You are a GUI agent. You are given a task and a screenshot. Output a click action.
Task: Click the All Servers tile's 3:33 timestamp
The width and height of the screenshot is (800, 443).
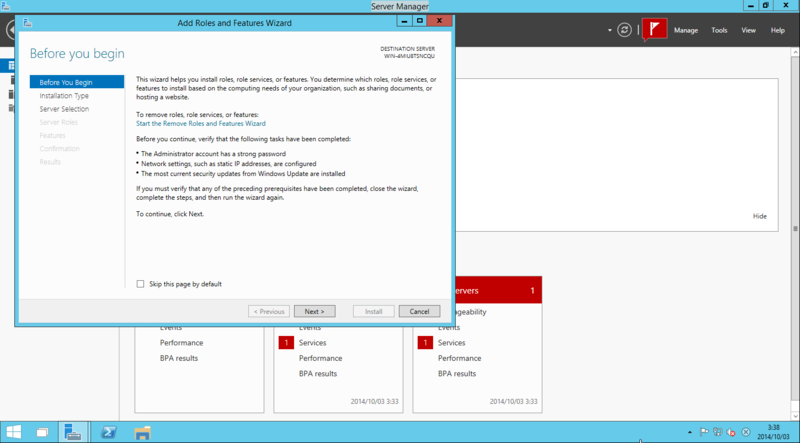click(x=513, y=402)
